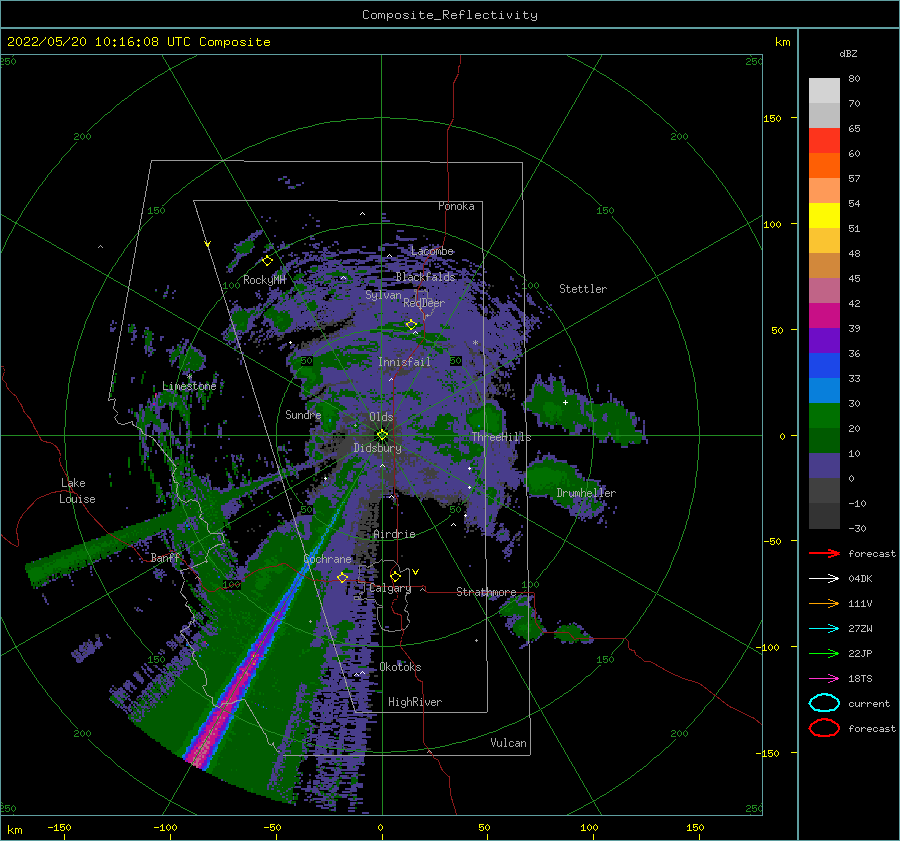Click the Sylvan label on map
Screen dimensions: 900x841
383,295
